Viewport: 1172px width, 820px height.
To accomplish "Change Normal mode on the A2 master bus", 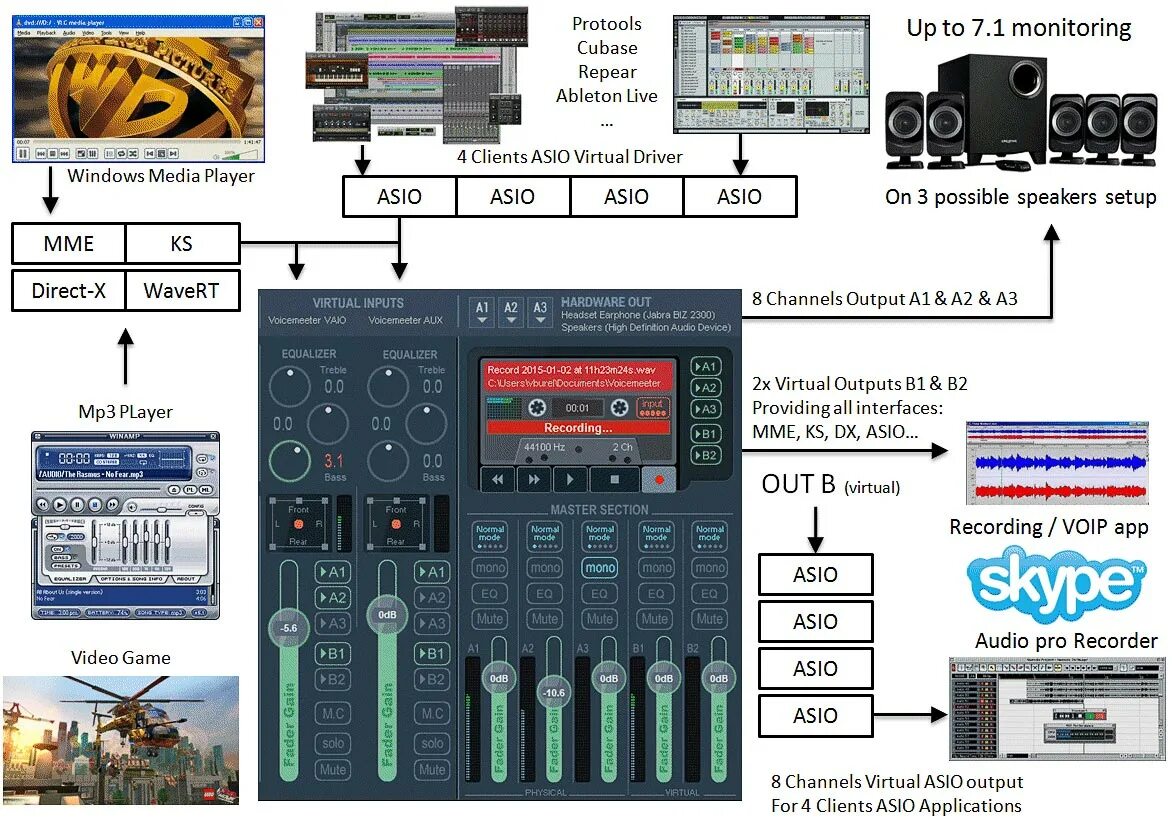I will coord(545,536).
